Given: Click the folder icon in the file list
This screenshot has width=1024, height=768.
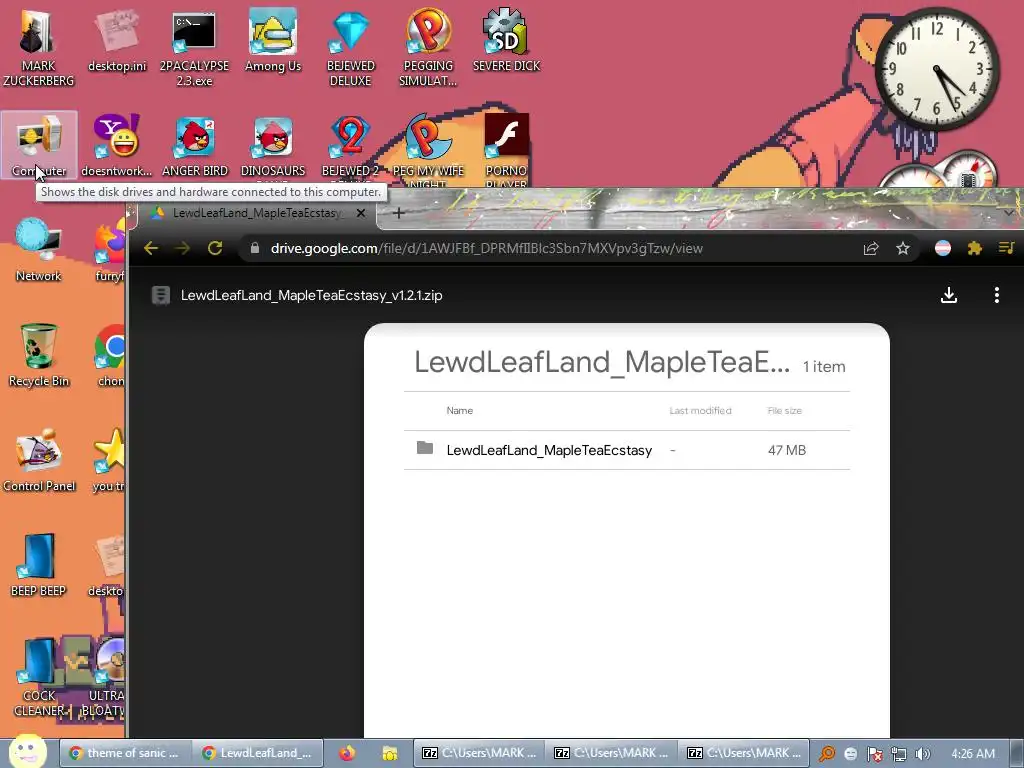Looking at the screenshot, I should coord(424,448).
